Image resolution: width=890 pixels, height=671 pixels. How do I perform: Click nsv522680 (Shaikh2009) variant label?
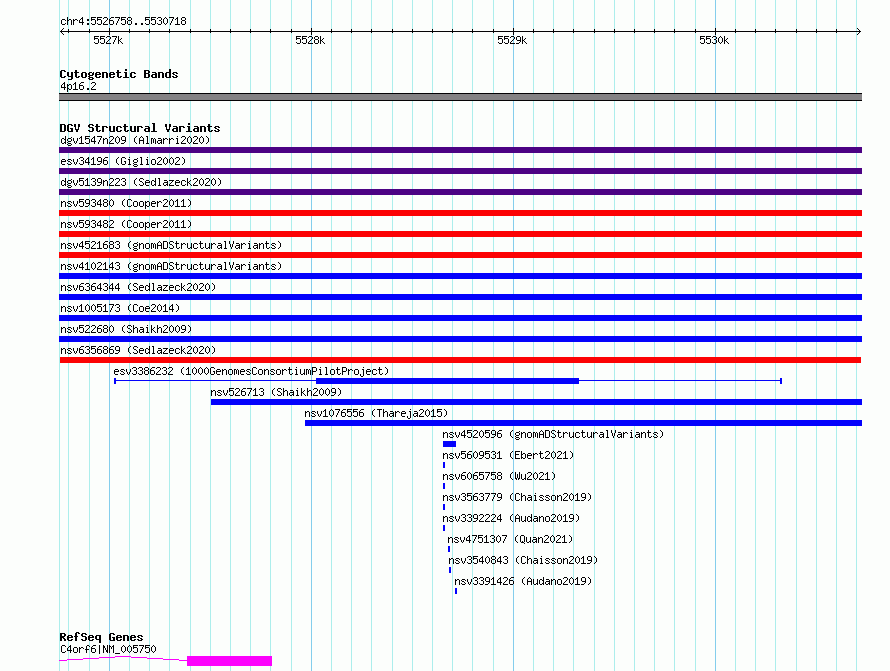[126, 329]
